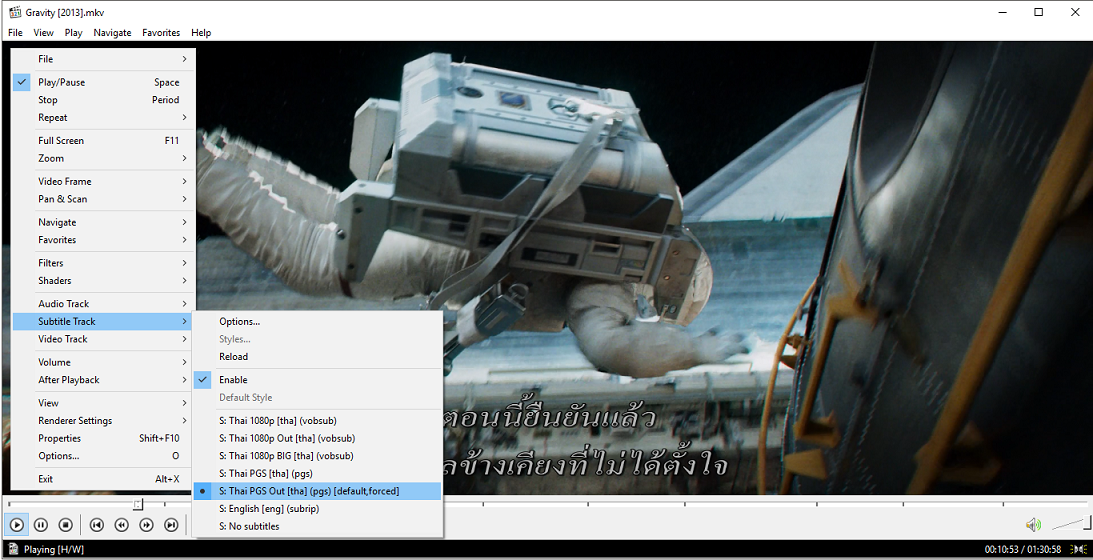
Task: Toggle the Enable subtitles checkmark item
Action: (x=317, y=379)
